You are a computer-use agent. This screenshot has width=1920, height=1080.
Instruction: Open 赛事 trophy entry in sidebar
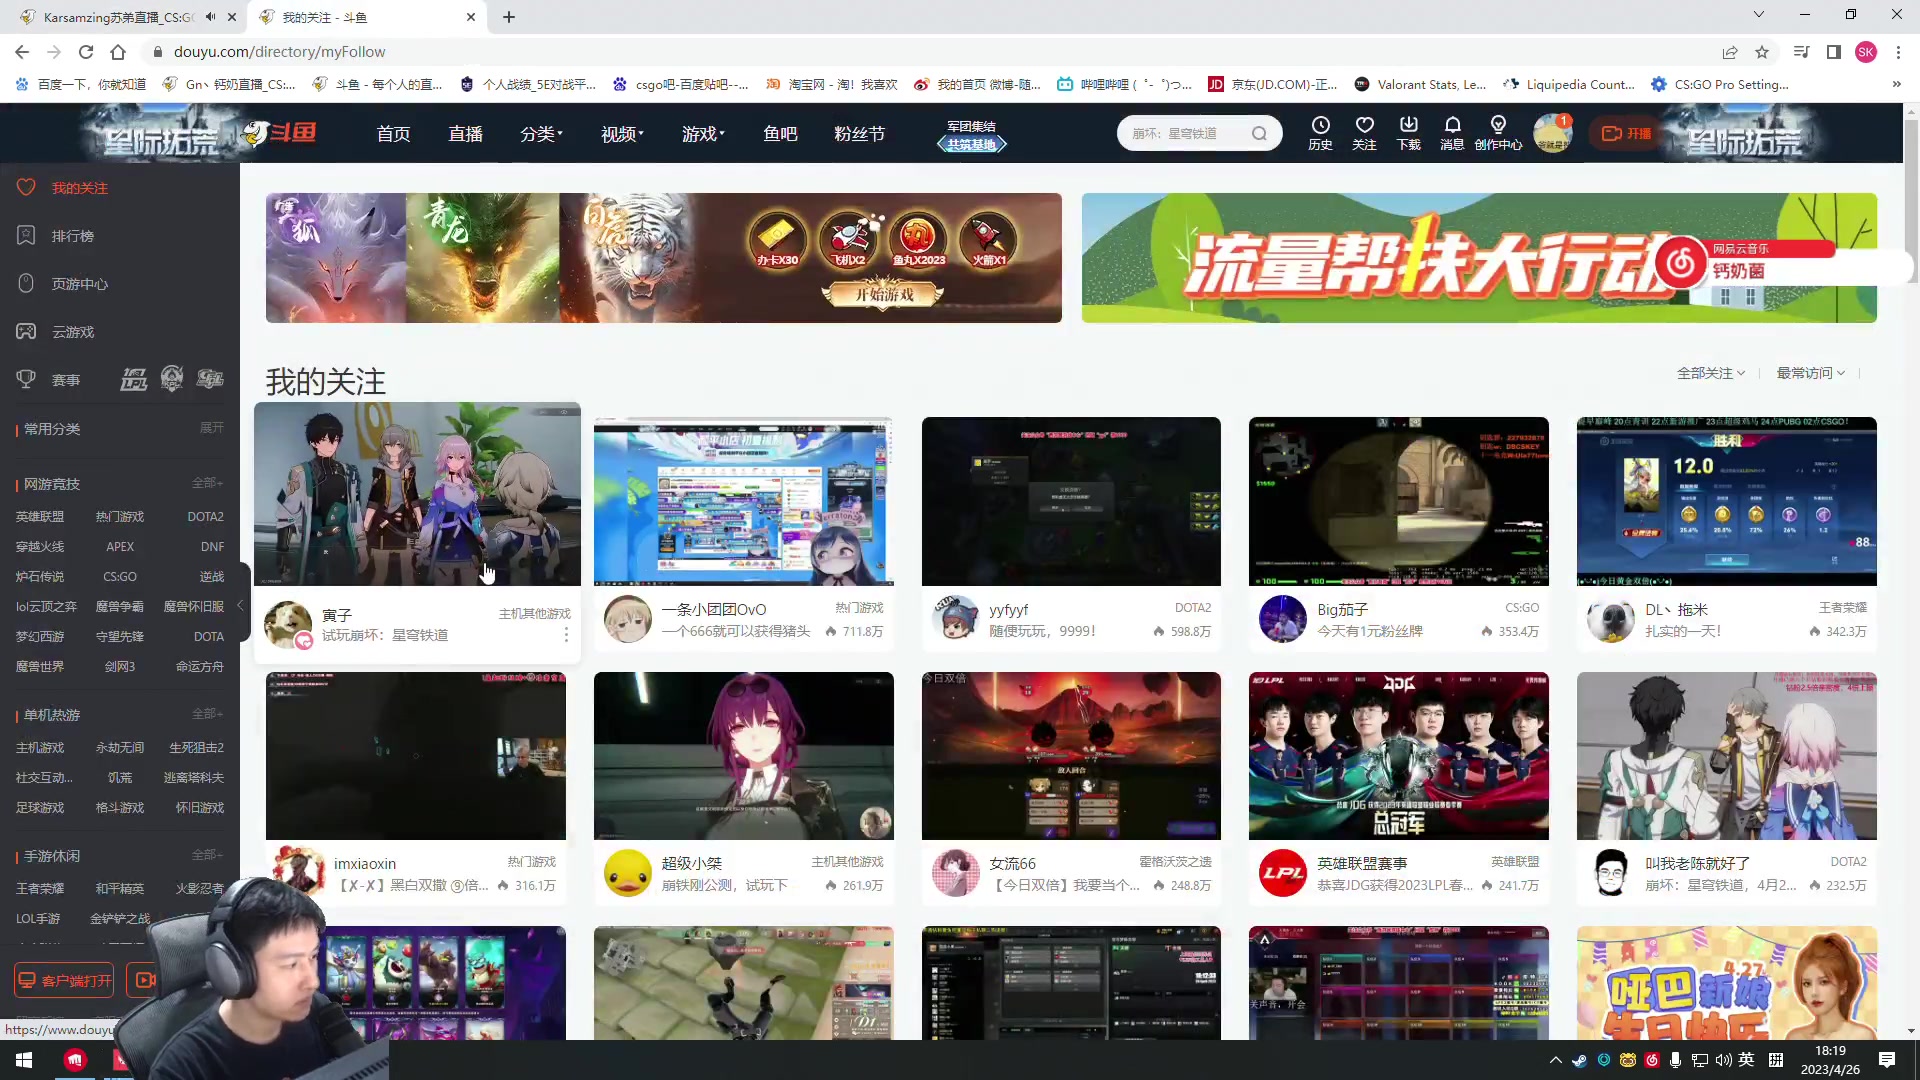click(65, 380)
